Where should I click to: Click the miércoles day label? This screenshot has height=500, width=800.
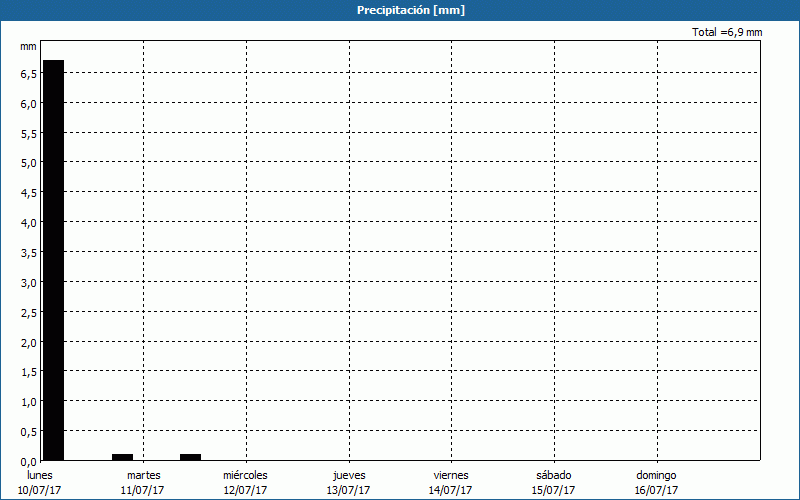[245, 475]
